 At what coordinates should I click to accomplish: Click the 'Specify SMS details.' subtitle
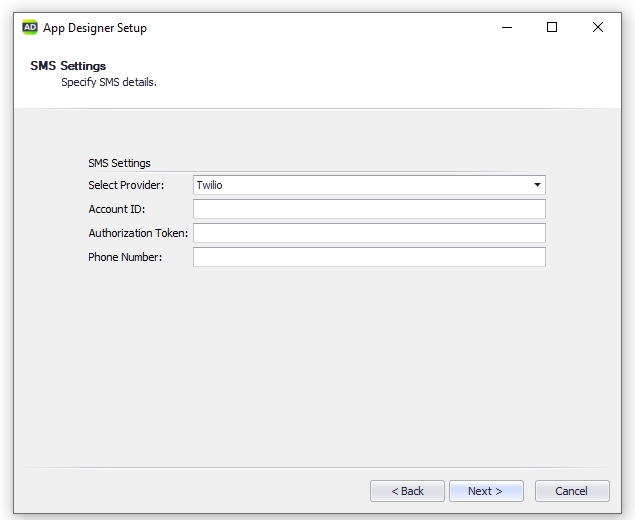click(x=109, y=82)
